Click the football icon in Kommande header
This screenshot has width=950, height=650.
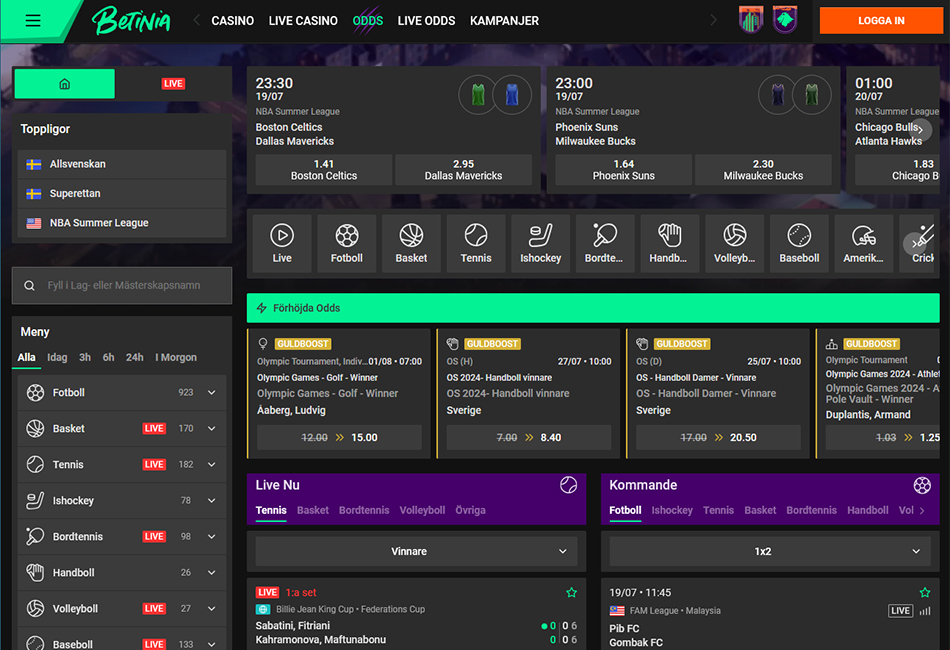(922, 485)
